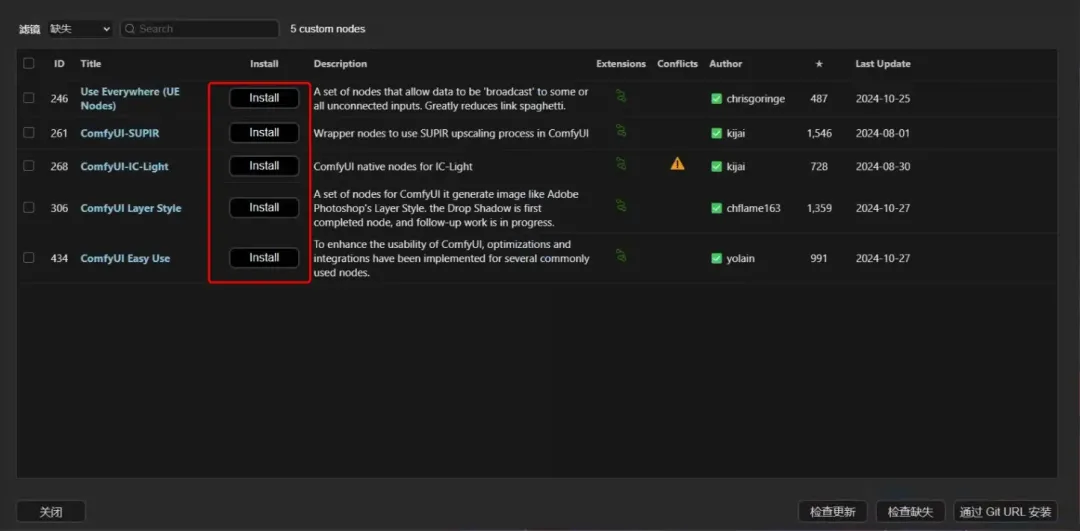Click the '5 custom nodes' count label
Screen dimensions: 1080x531
pos(328,29)
